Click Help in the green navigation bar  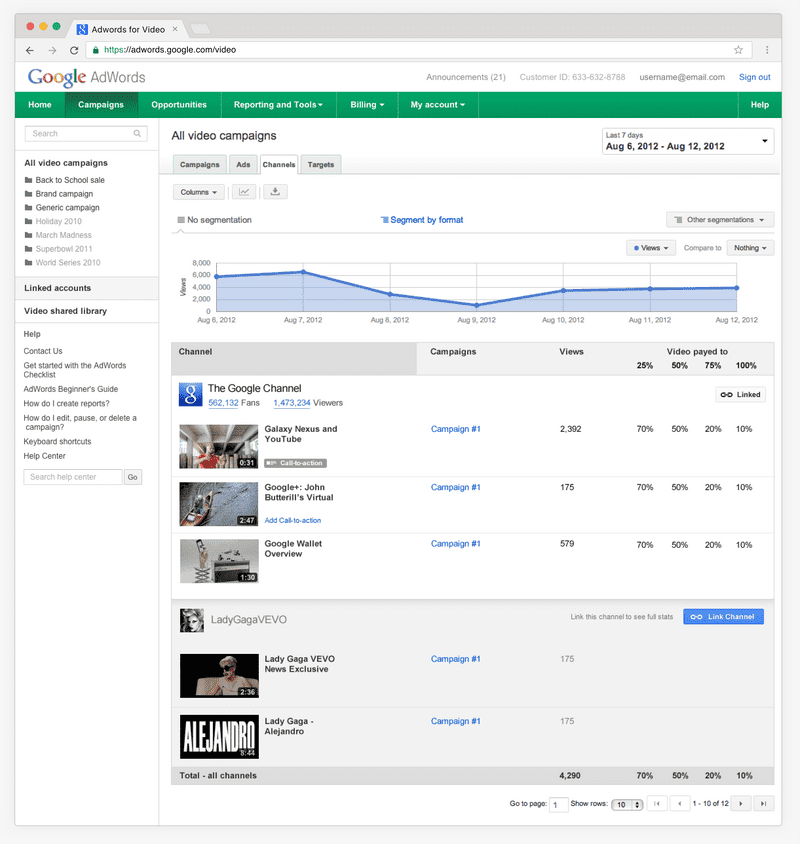point(760,105)
